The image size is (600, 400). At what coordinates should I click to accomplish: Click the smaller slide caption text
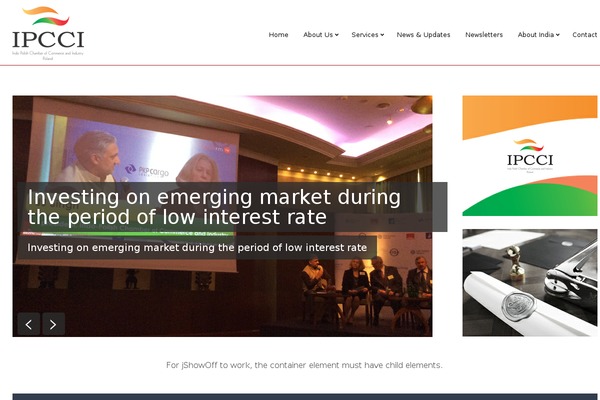[197, 248]
